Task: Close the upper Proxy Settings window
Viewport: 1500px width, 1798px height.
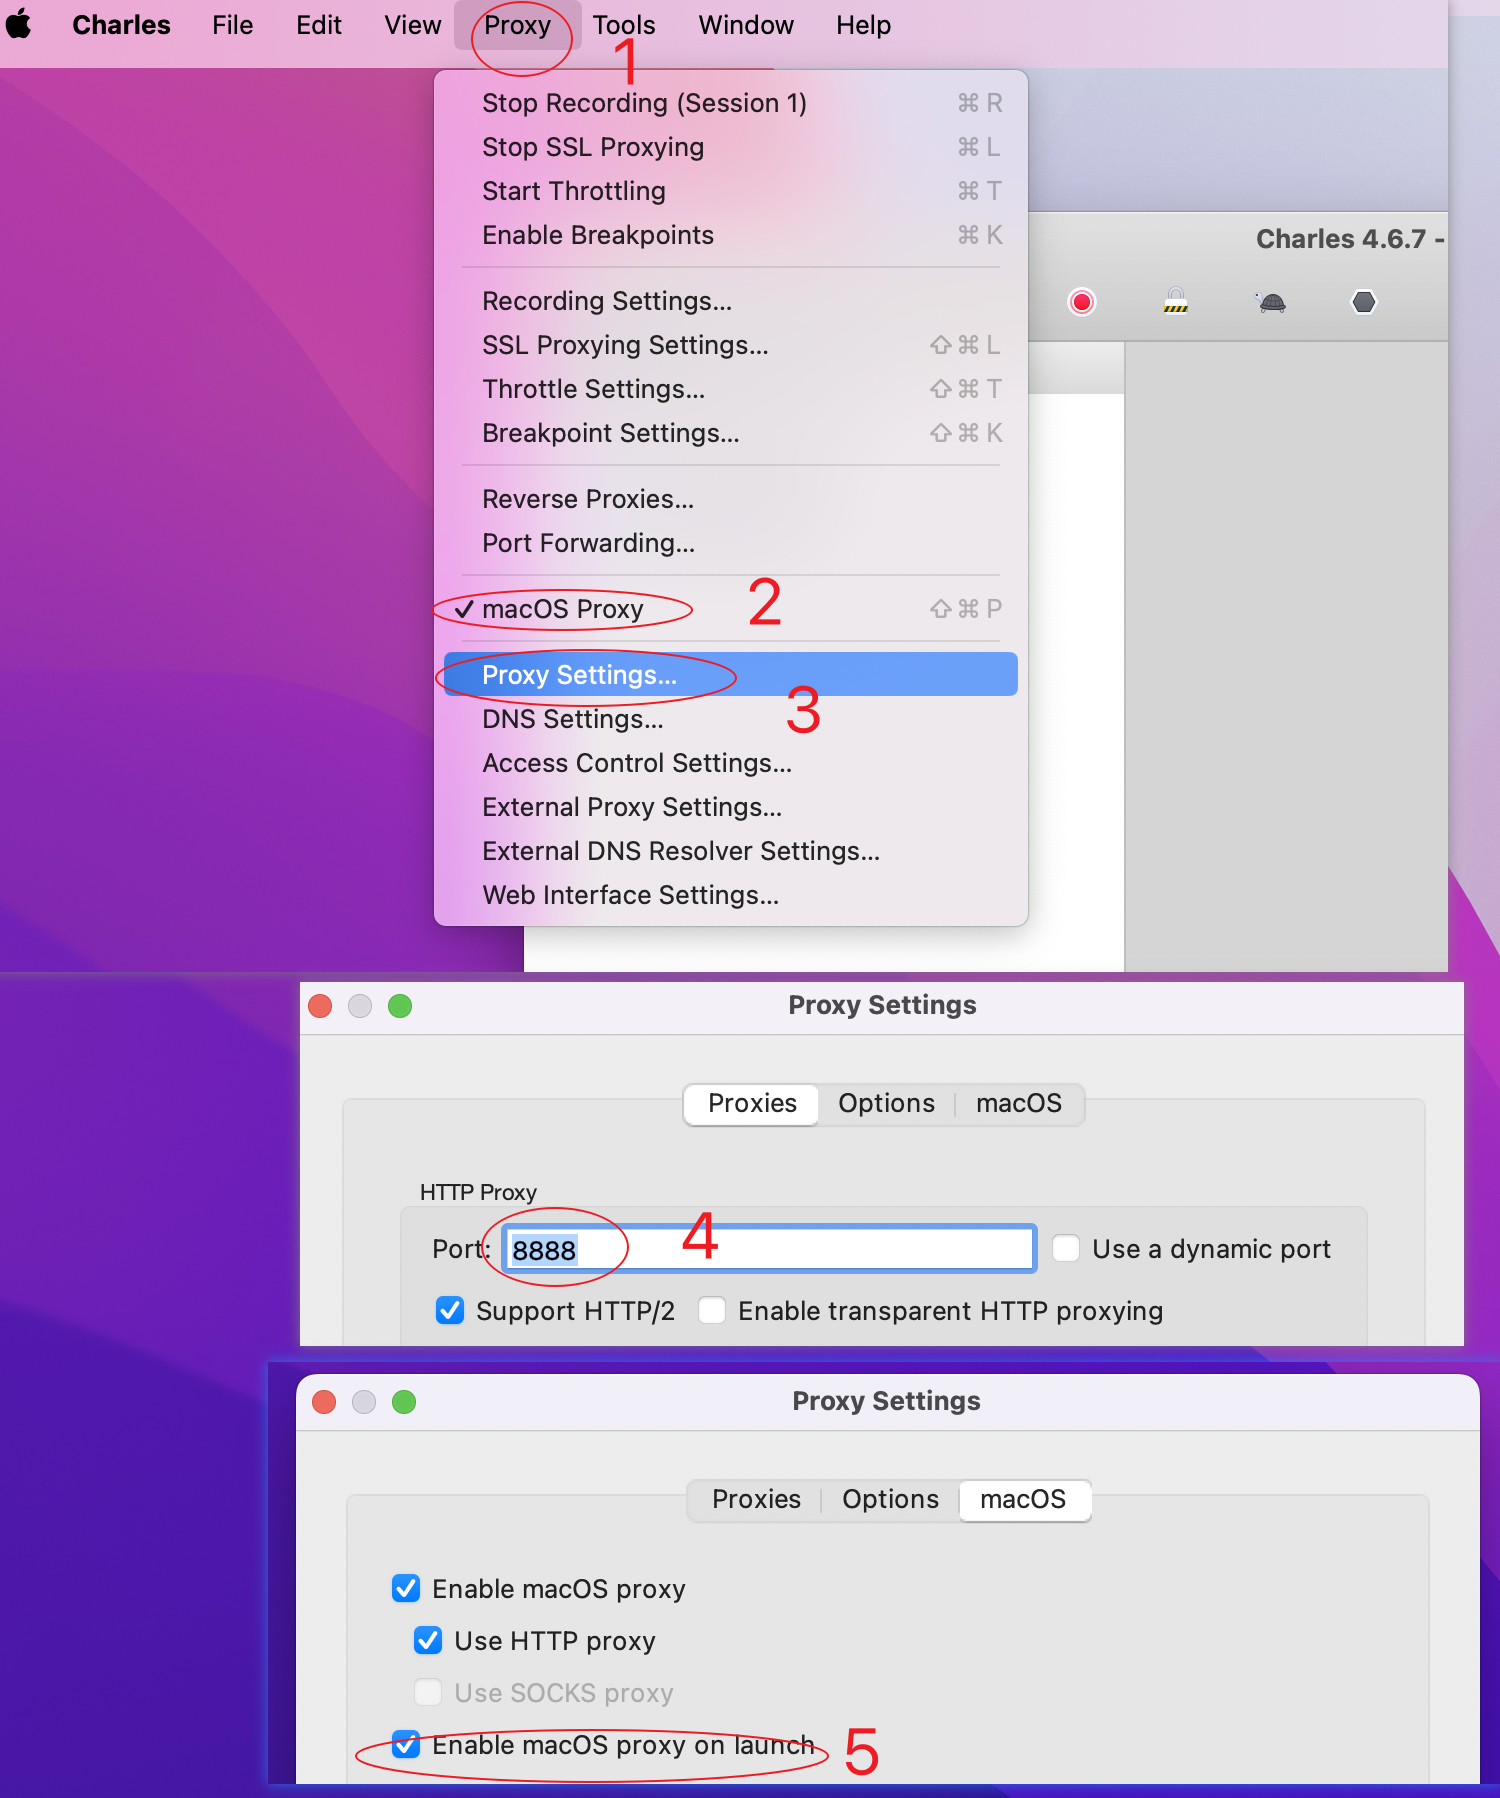Action: (x=320, y=1006)
